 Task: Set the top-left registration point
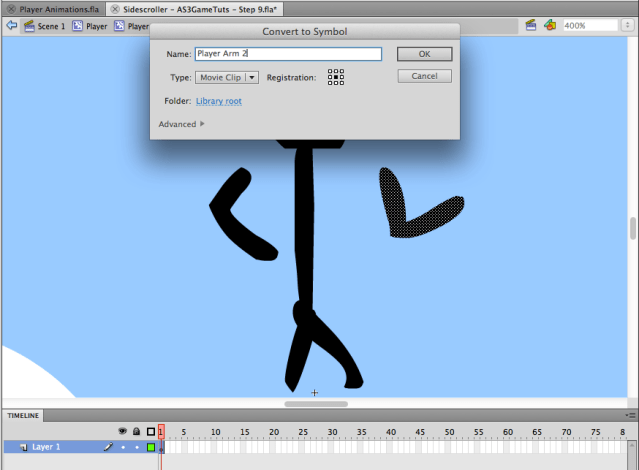coord(330,71)
